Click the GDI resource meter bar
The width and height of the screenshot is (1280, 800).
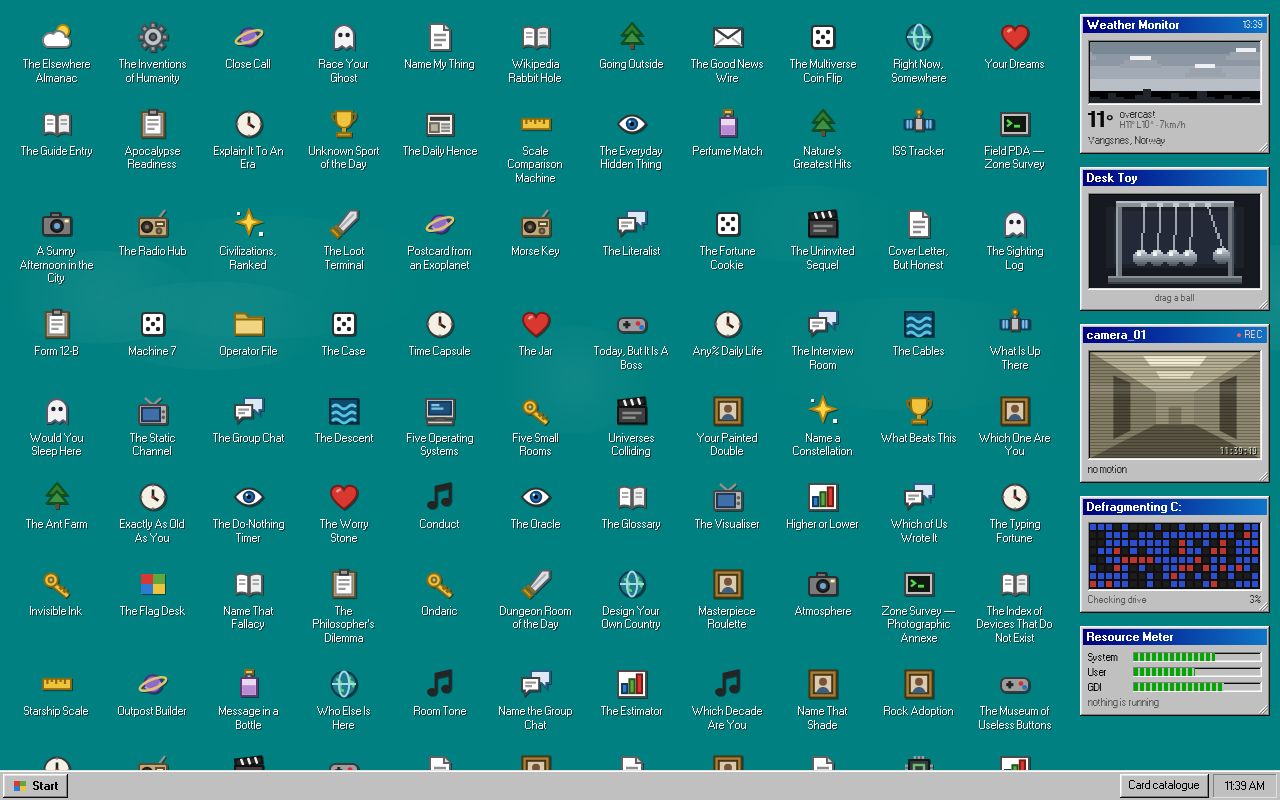1196,687
